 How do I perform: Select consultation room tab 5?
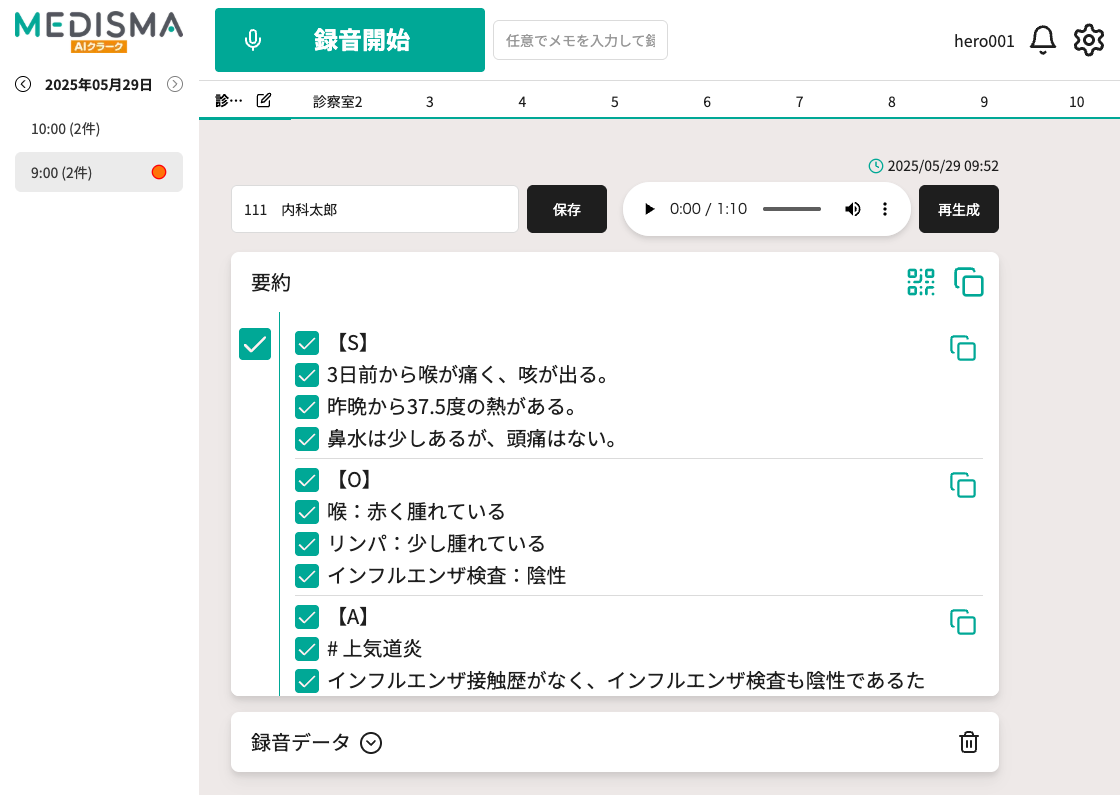[x=614, y=101]
